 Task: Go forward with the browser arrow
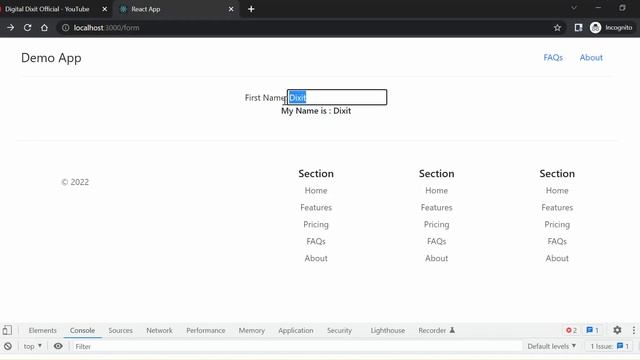pyautogui.click(x=11, y=28)
